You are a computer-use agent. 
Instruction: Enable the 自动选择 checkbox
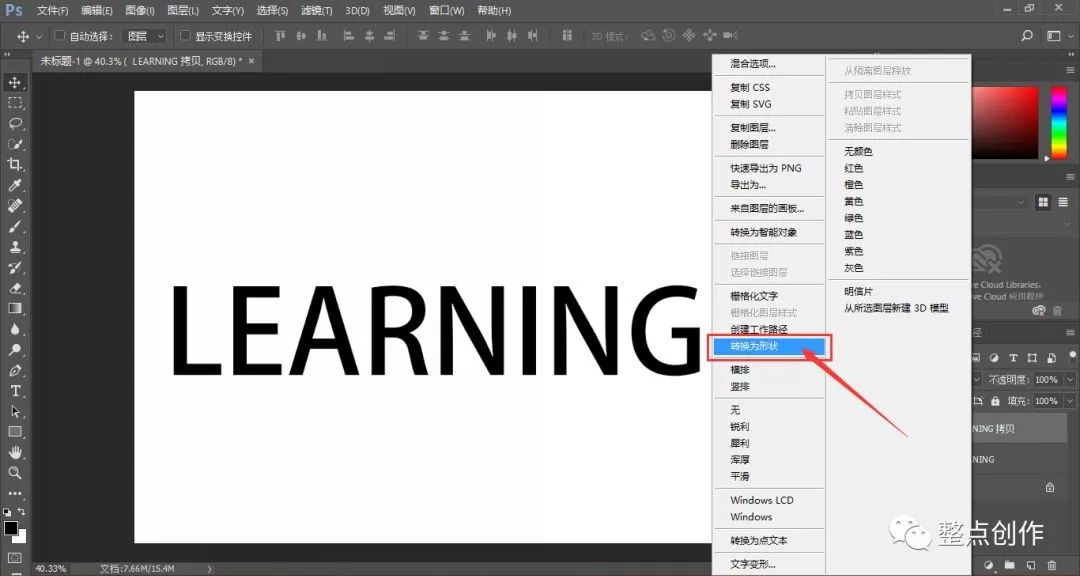59,36
